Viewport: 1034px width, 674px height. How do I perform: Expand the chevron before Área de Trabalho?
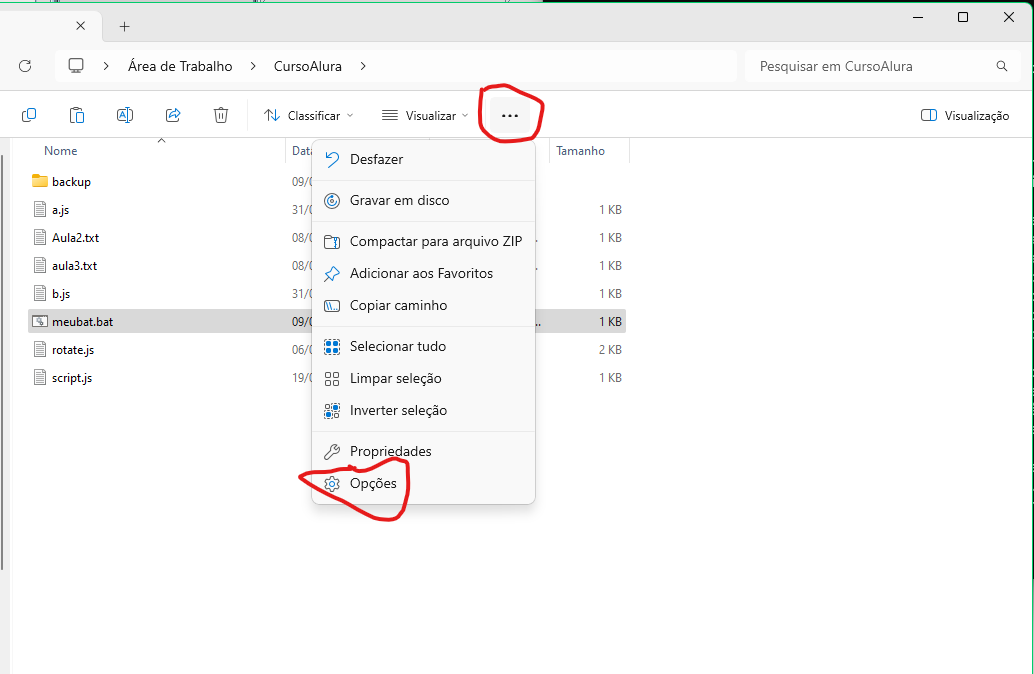106,66
